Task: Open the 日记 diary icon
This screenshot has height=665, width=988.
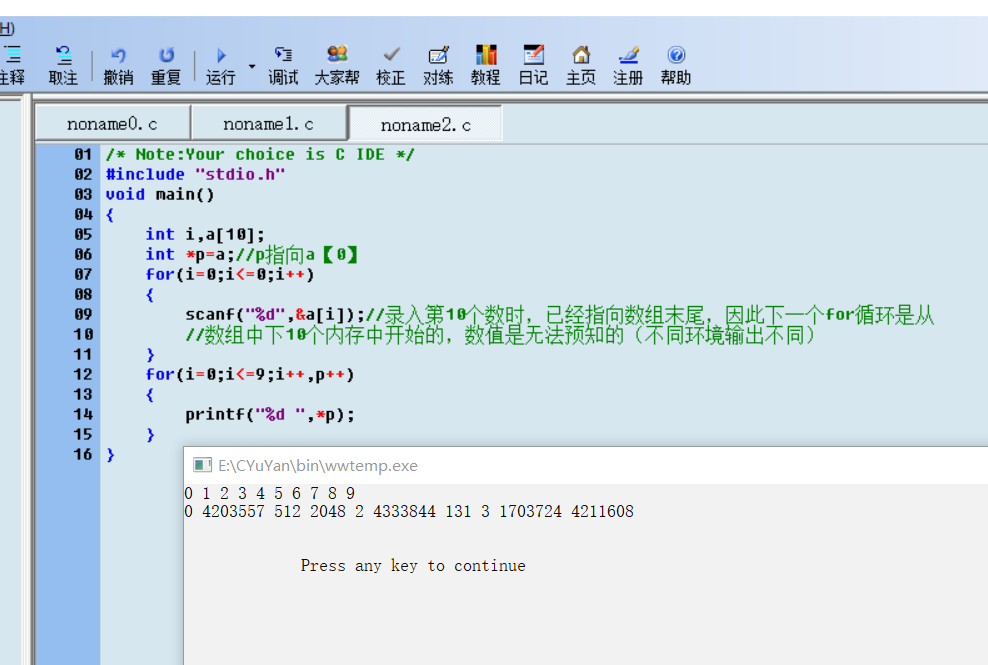Action: click(x=533, y=65)
